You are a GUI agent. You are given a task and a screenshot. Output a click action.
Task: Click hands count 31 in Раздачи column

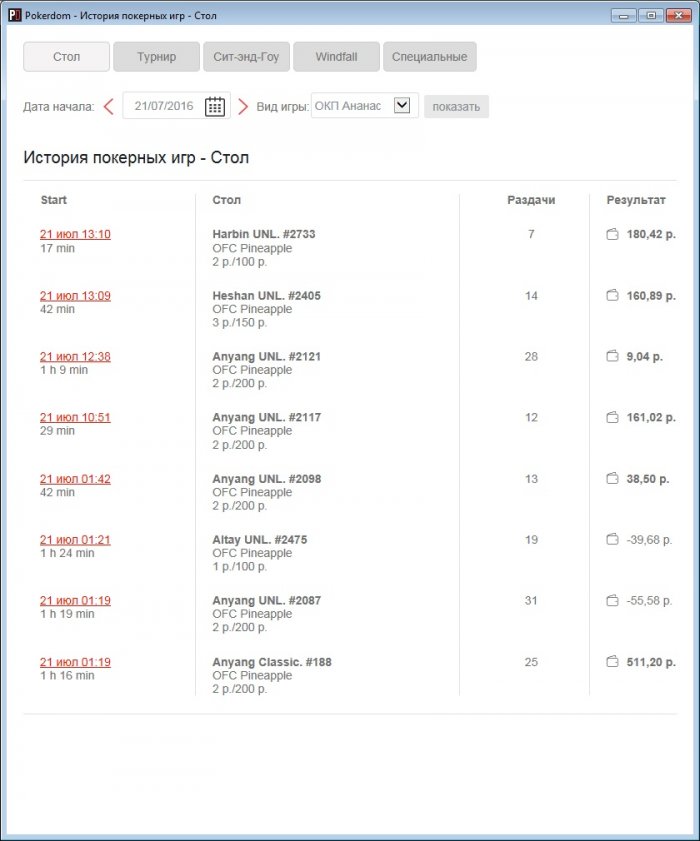[x=531, y=601]
